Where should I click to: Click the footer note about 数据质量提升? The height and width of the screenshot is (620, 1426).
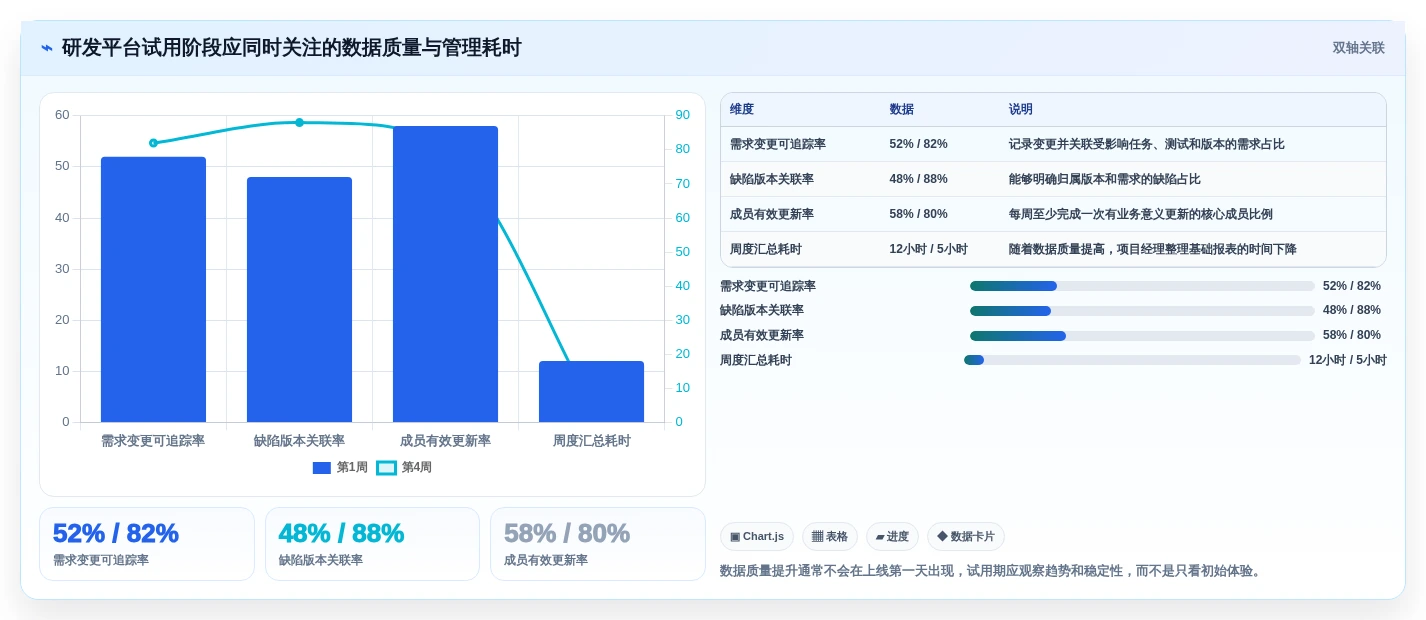point(992,571)
